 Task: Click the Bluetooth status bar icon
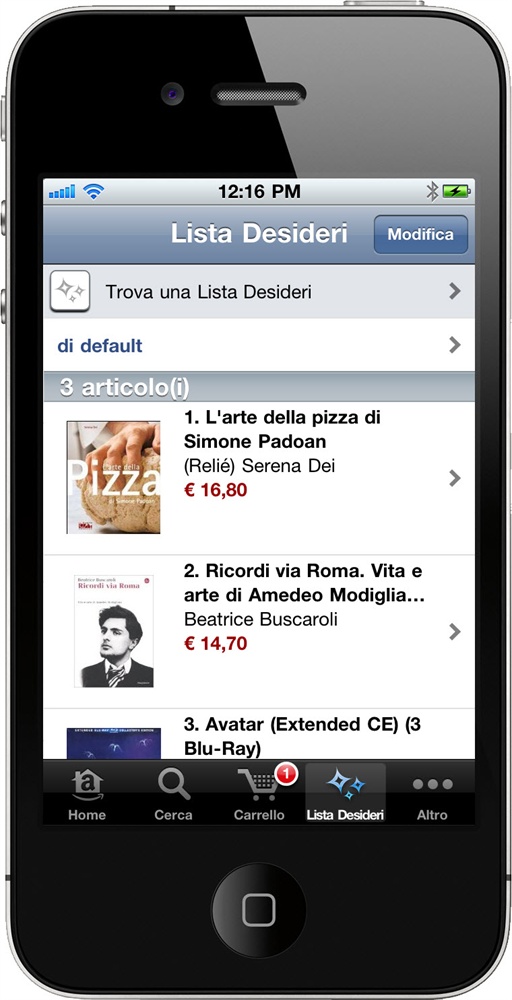[x=432, y=191]
